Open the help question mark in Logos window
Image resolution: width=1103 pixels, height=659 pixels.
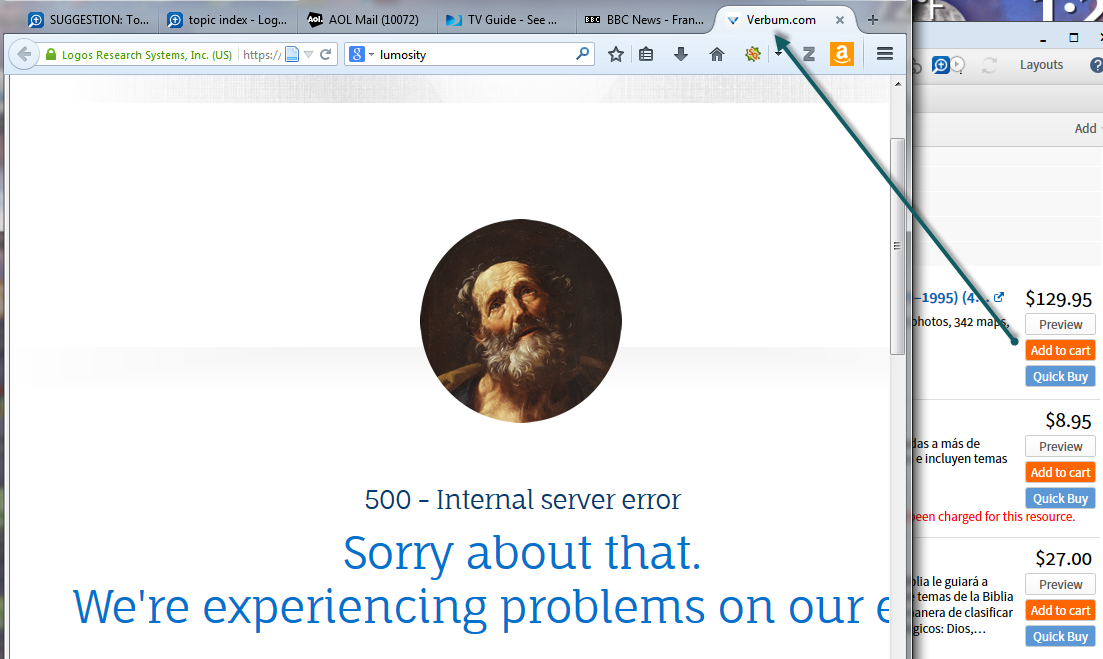tap(1096, 65)
